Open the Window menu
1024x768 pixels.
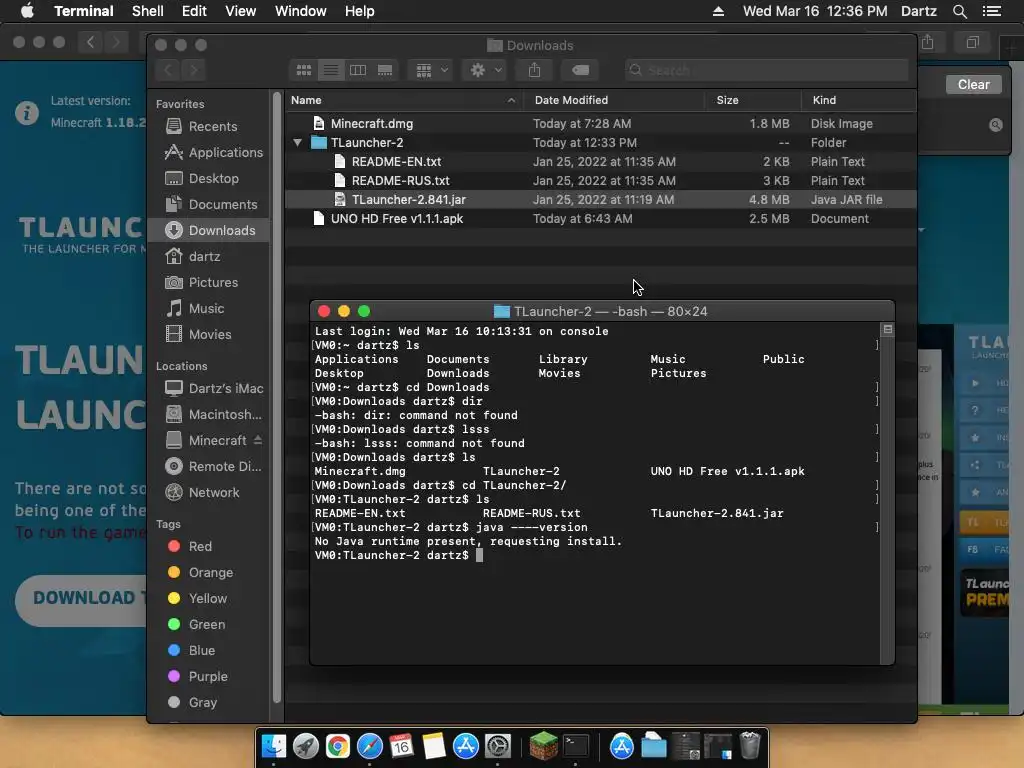300,11
